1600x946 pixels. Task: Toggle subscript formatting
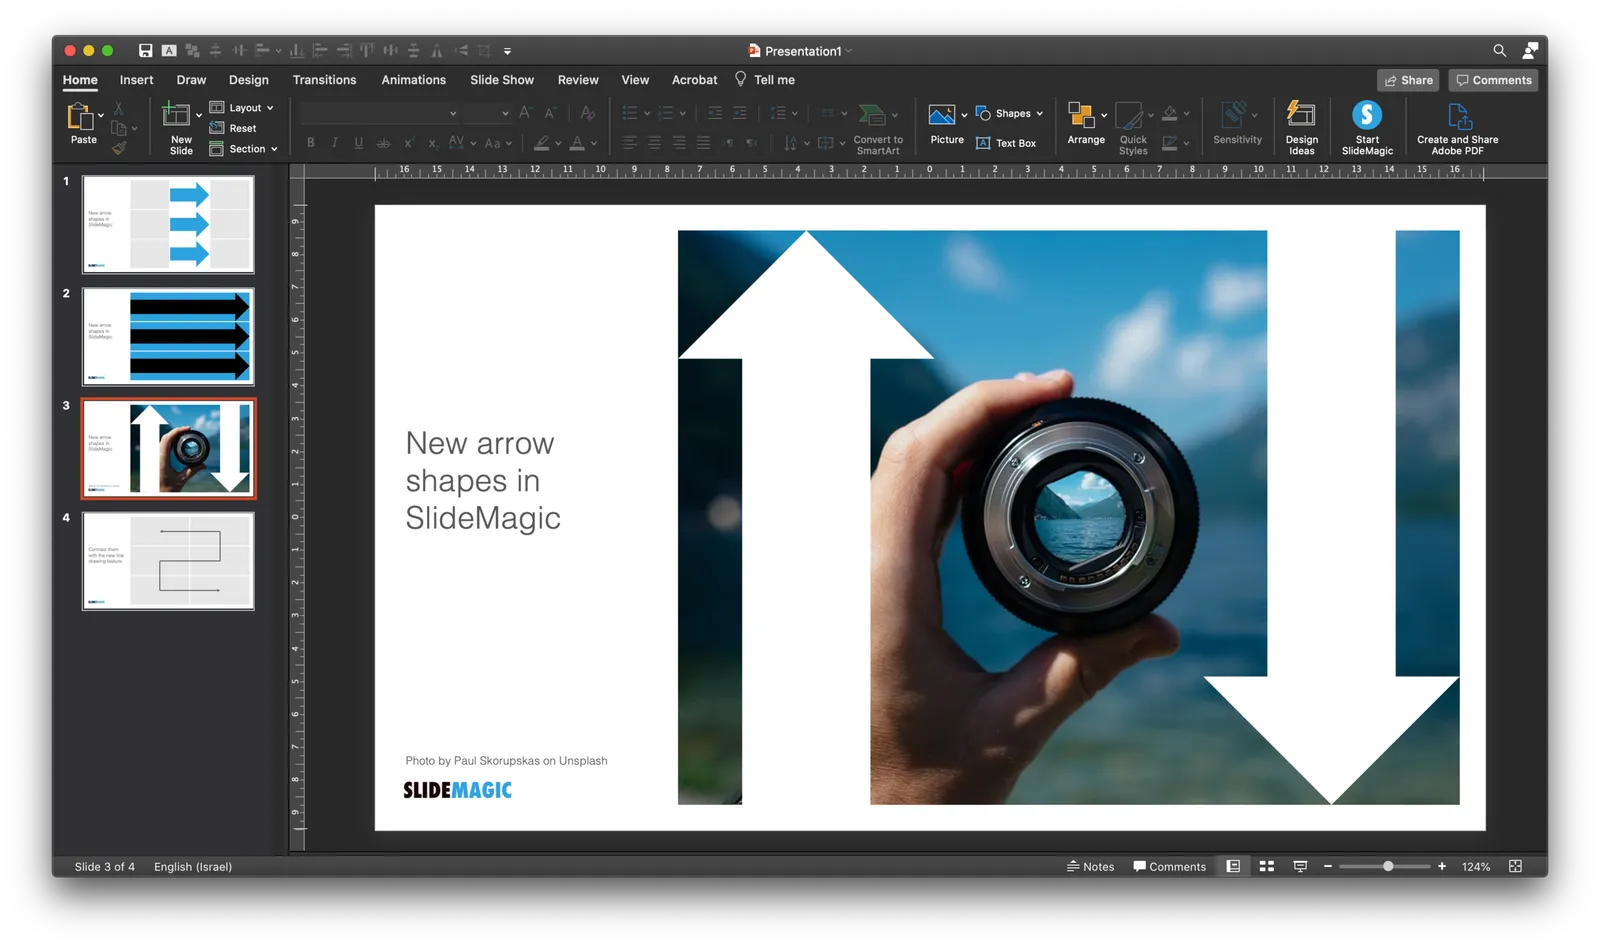pyautogui.click(x=432, y=143)
